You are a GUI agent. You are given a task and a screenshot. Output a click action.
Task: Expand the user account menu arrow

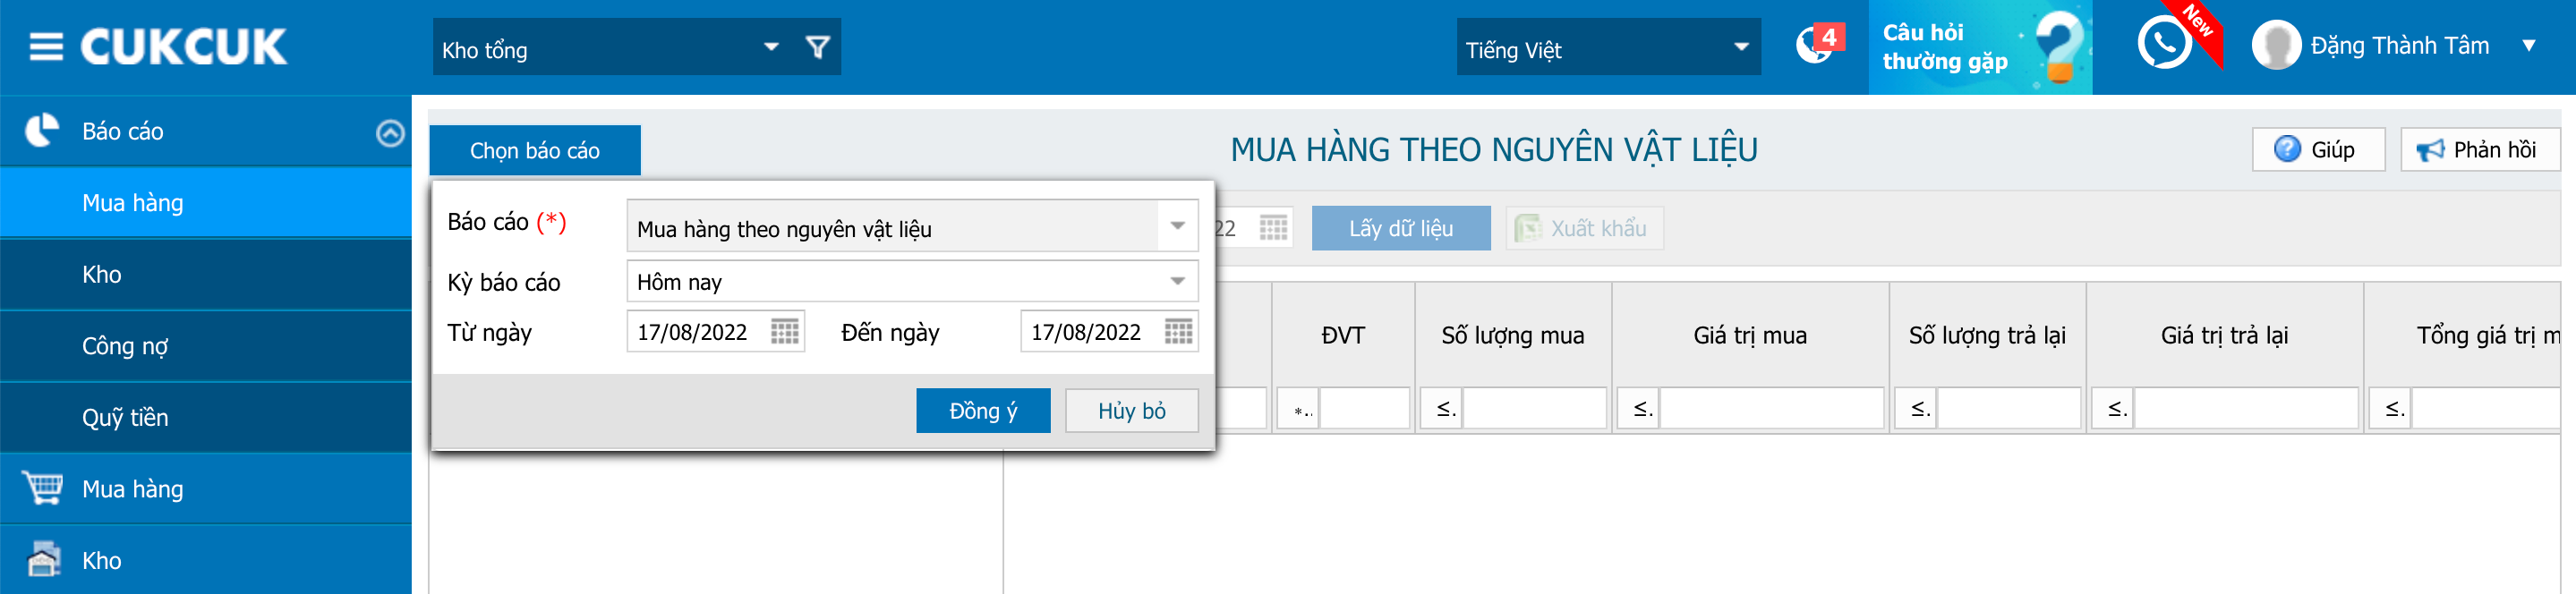click(x=2529, y=46)
